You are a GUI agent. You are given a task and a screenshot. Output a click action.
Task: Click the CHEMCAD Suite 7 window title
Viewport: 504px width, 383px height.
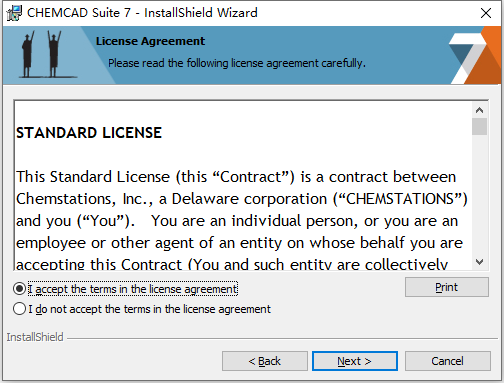pyautogui.click(x=142, y=13)
